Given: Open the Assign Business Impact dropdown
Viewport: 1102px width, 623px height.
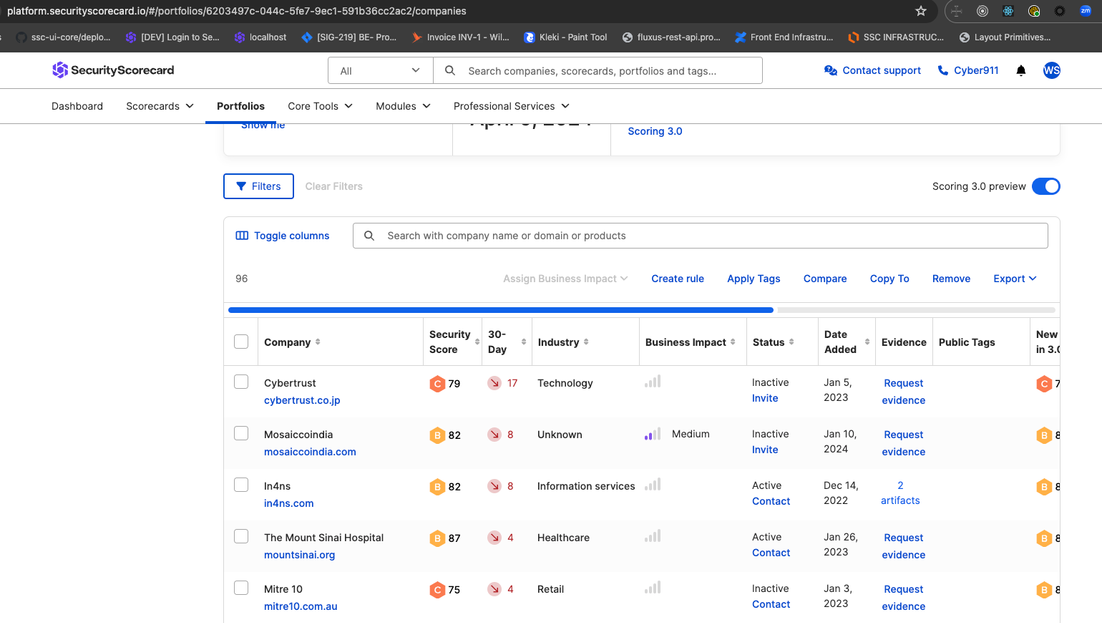Looking at the screenshot, I should click(x=565, y=278).
